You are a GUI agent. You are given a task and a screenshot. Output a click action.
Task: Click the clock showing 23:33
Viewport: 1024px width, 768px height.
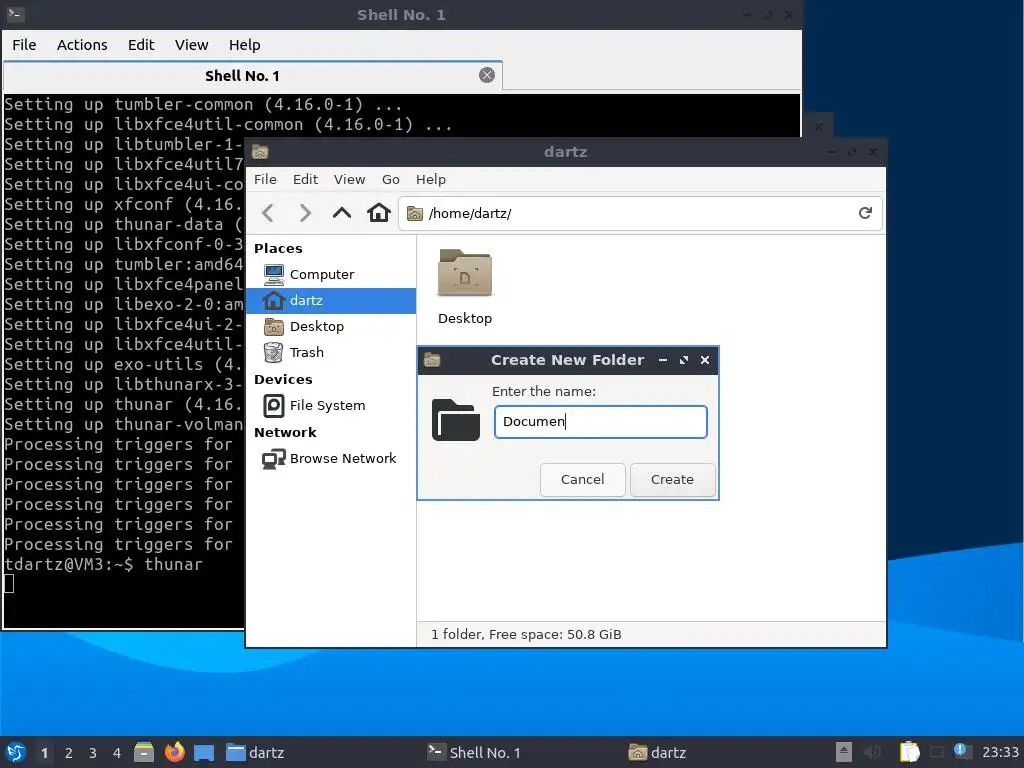click(1000, 752)
